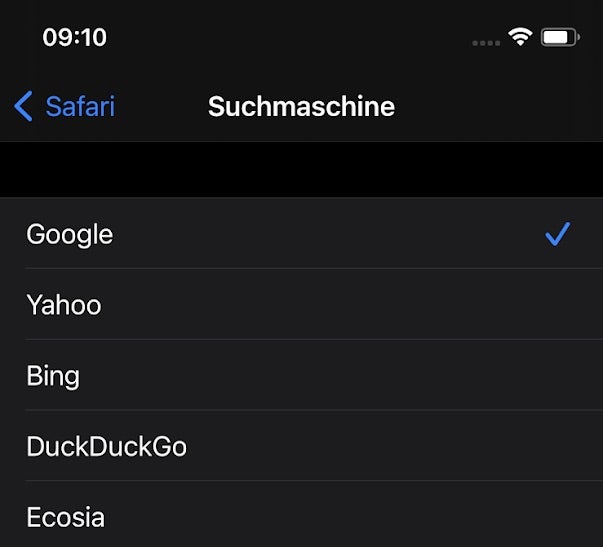The image size is (603, 547).
Task: Tap the empty checkmark area of Ecosia row
Action: (x=557, y=517)
